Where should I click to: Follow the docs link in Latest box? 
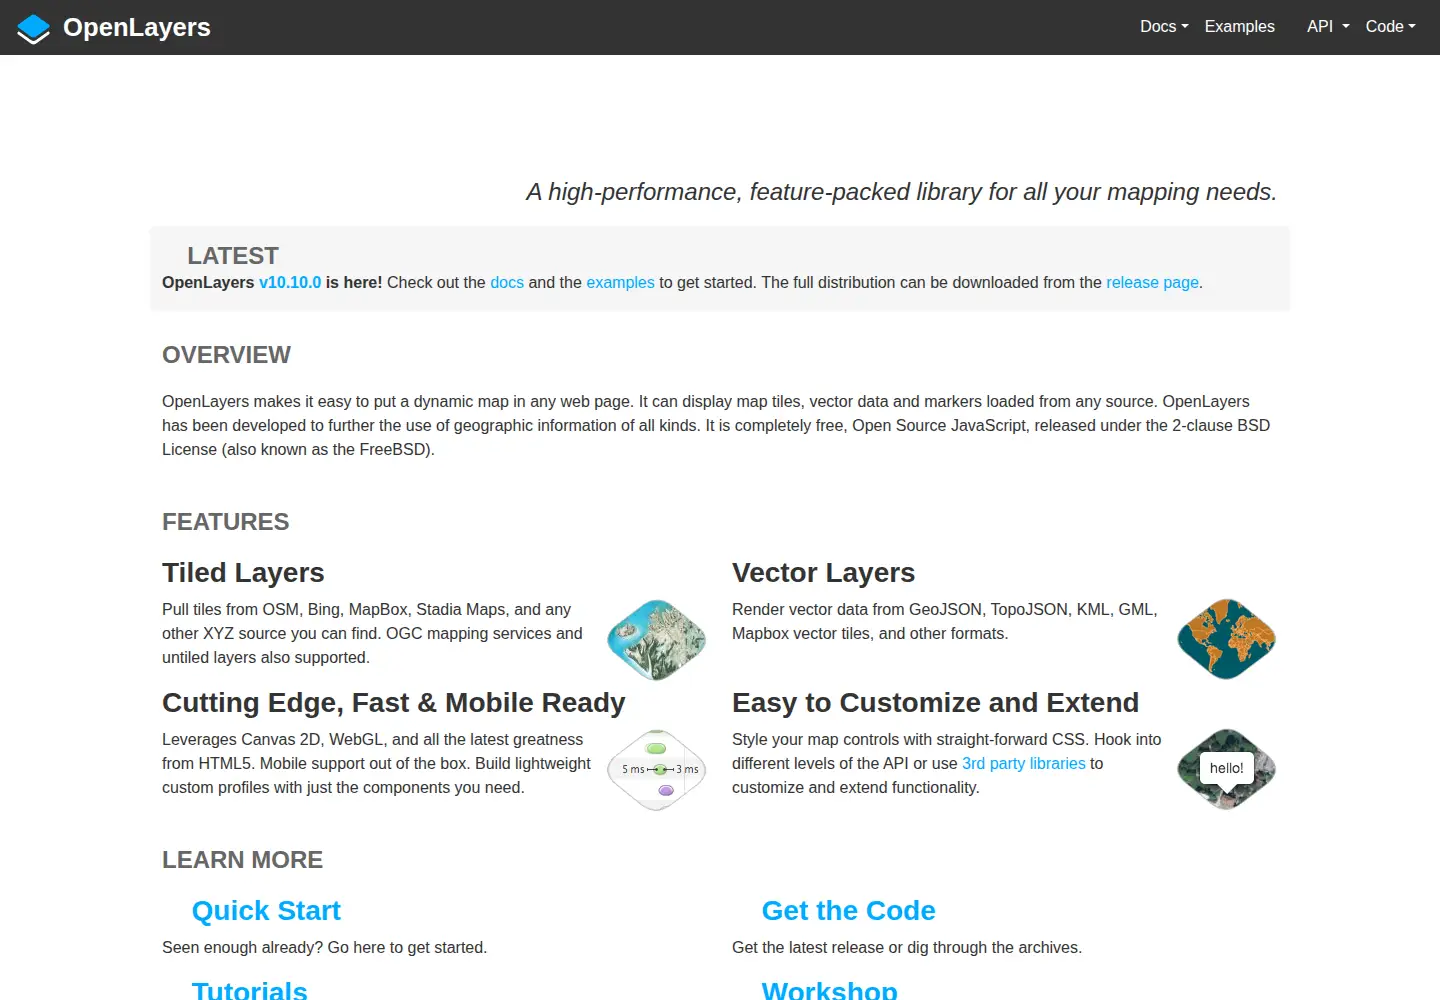[507, 283]
